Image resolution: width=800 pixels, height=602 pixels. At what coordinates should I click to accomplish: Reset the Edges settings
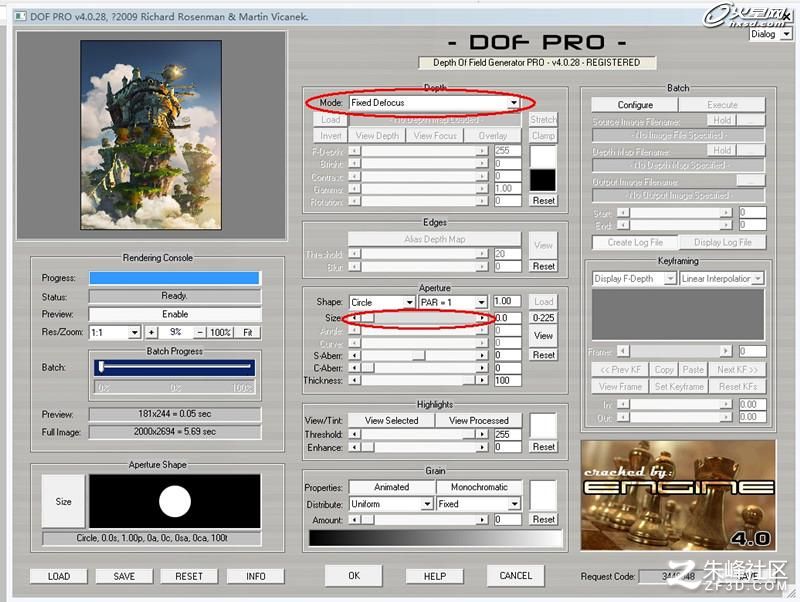click(543, 266)
